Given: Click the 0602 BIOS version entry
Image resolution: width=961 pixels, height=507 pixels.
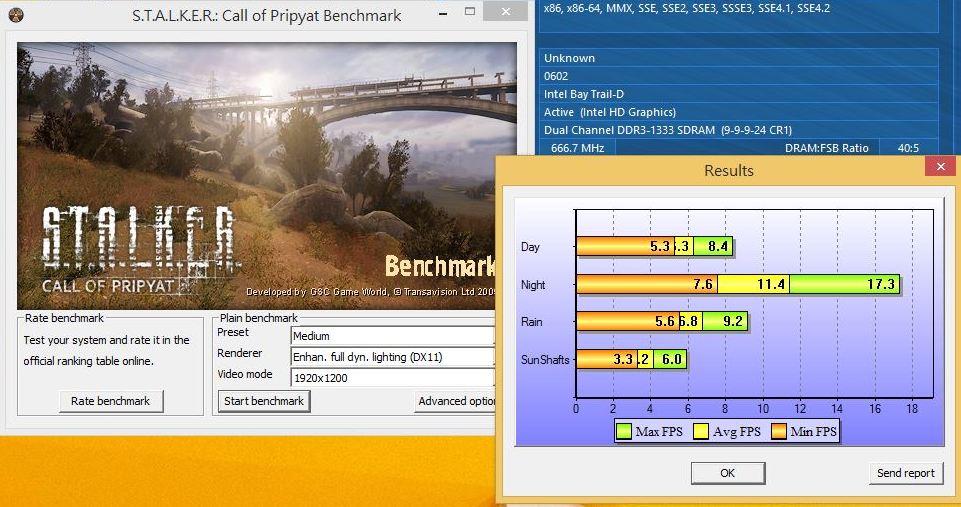Looking at the screenshot, I should pos(556,76).
